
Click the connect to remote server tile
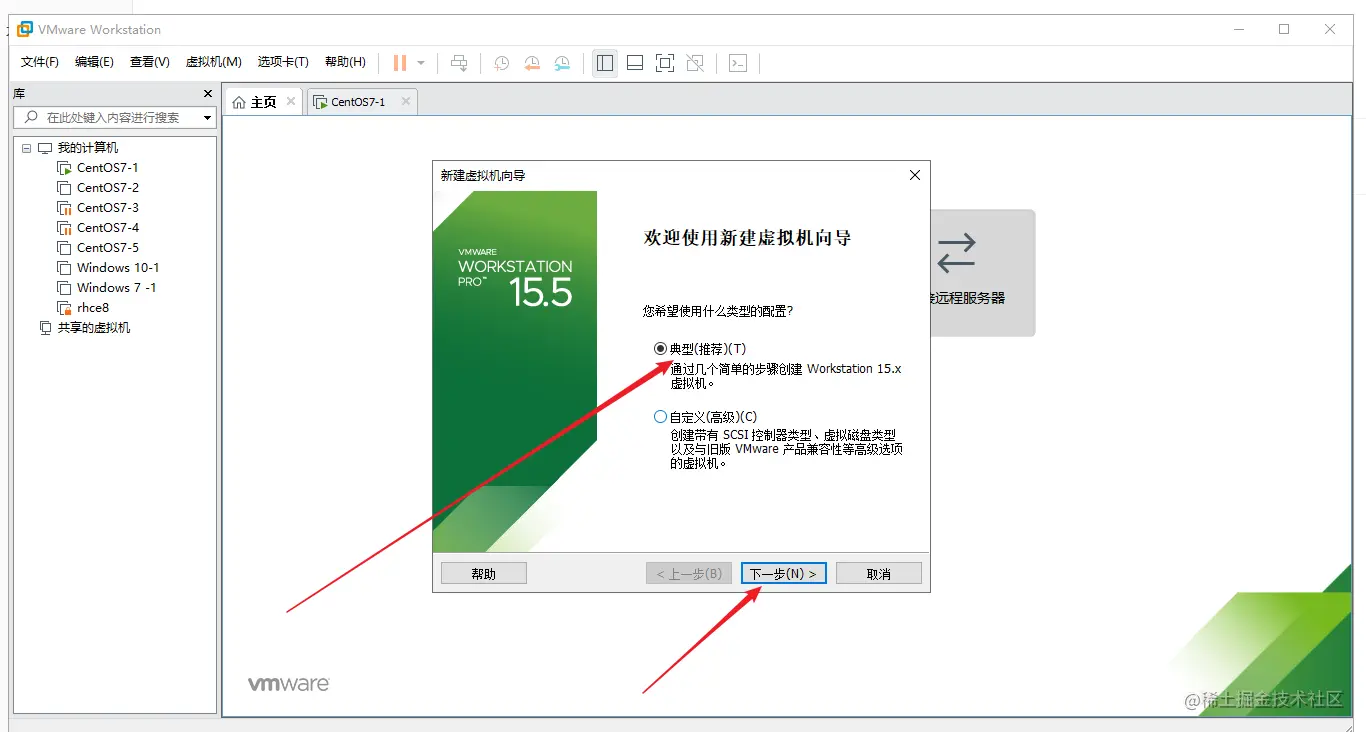click(x=983, y=272)
